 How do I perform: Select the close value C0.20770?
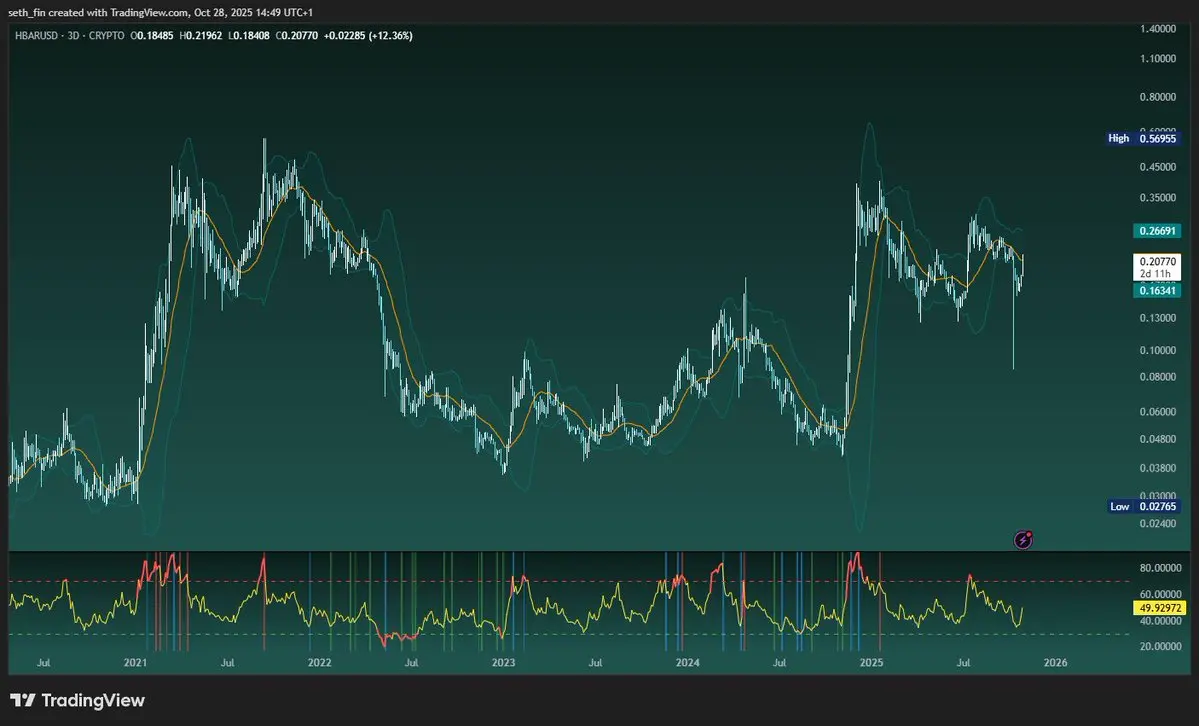297,36
